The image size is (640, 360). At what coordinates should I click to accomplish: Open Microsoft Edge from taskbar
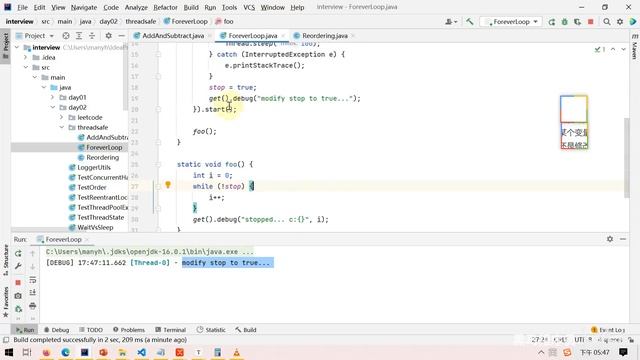[x=65, y=352]
